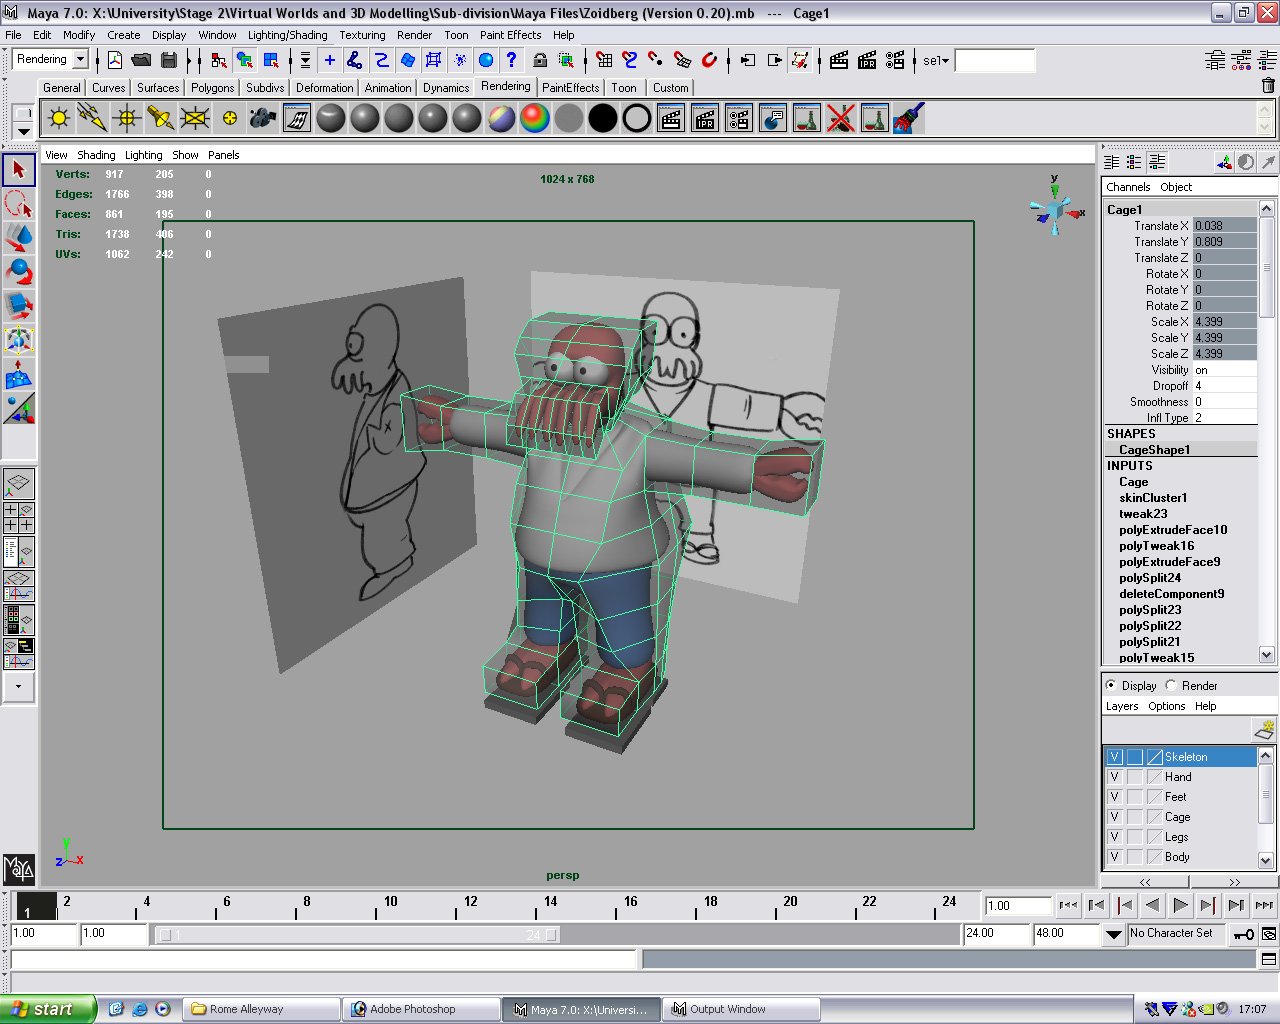Screen dimensions: 1280x1024
Task: Render current frame from status line
Action: coord(839,60)
